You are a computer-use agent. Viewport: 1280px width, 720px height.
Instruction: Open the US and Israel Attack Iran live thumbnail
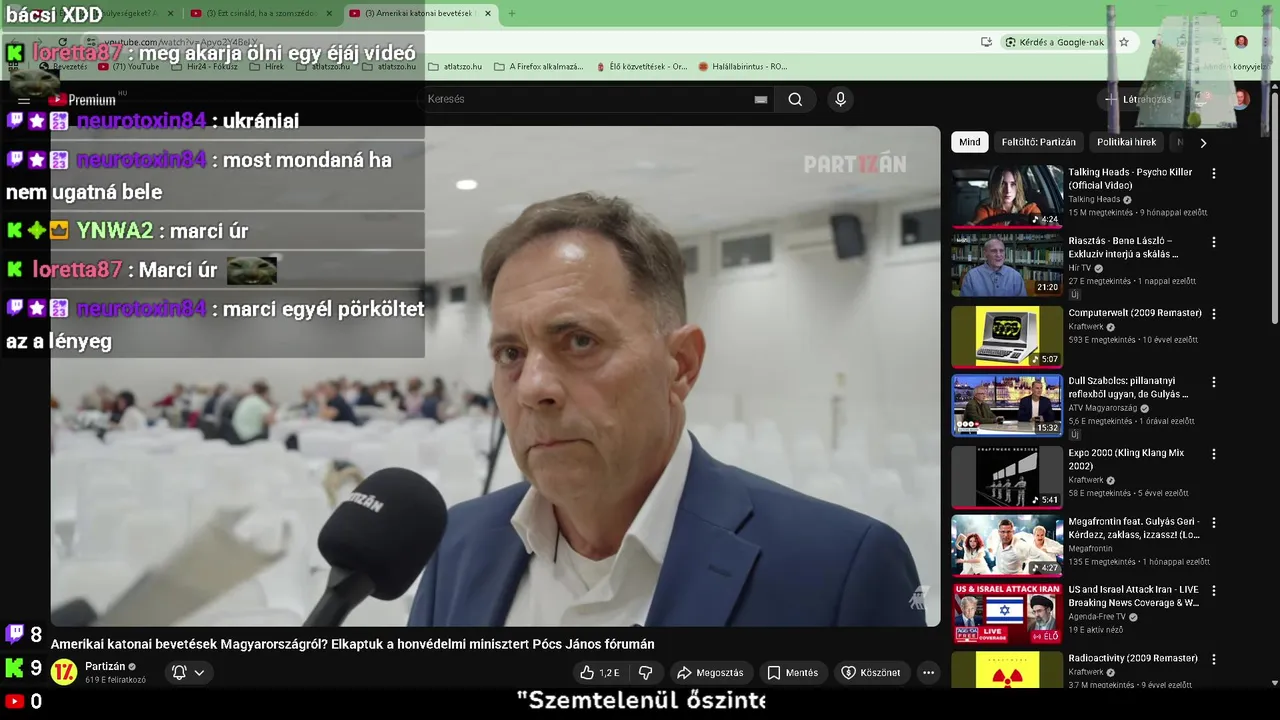[1007, 614]
